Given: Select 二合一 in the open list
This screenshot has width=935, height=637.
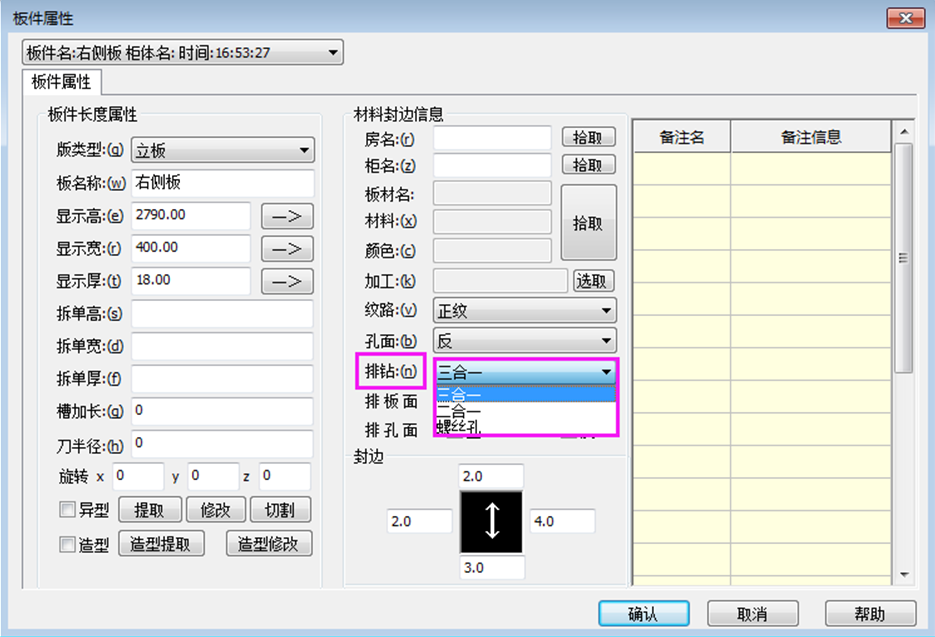Looking at the screenshot, I should pos(525,410).
